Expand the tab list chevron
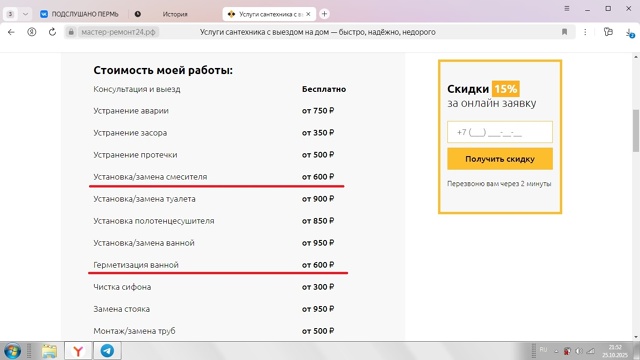Screen dimensions: 640x360 [x=25, y=14]
